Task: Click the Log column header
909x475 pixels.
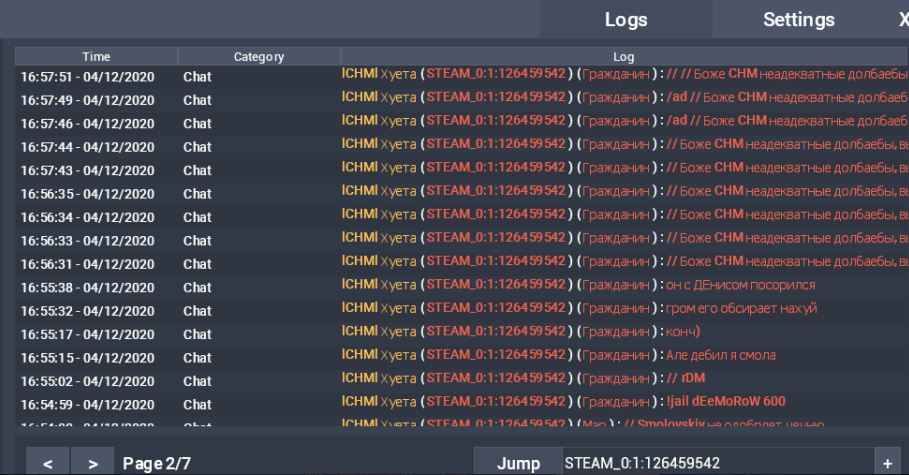Action: 623,57
